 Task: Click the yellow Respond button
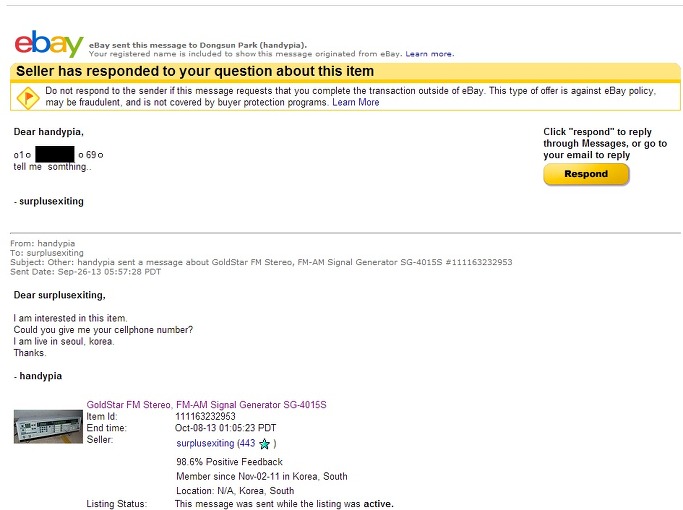[x=586, y=174]
